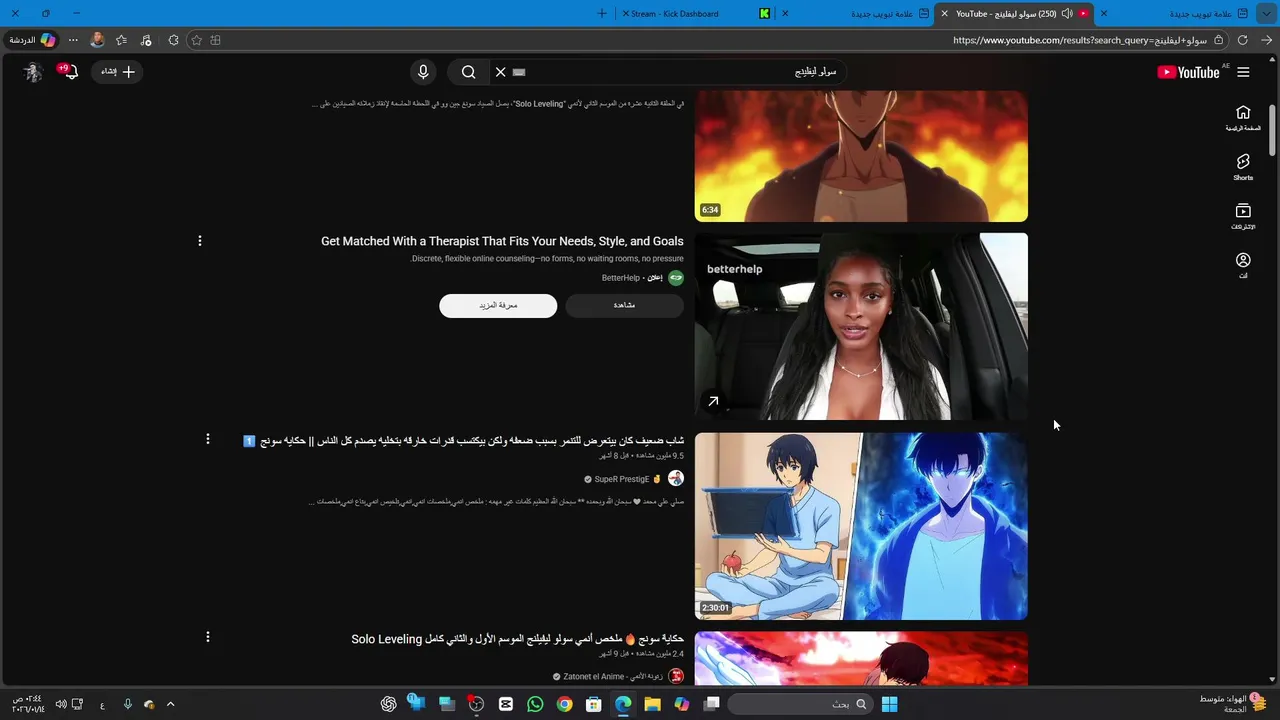Image resolution: width=1280 pixels, height=720 pixels.
Task: Click the taskbar search box
Action: point(800,704)
